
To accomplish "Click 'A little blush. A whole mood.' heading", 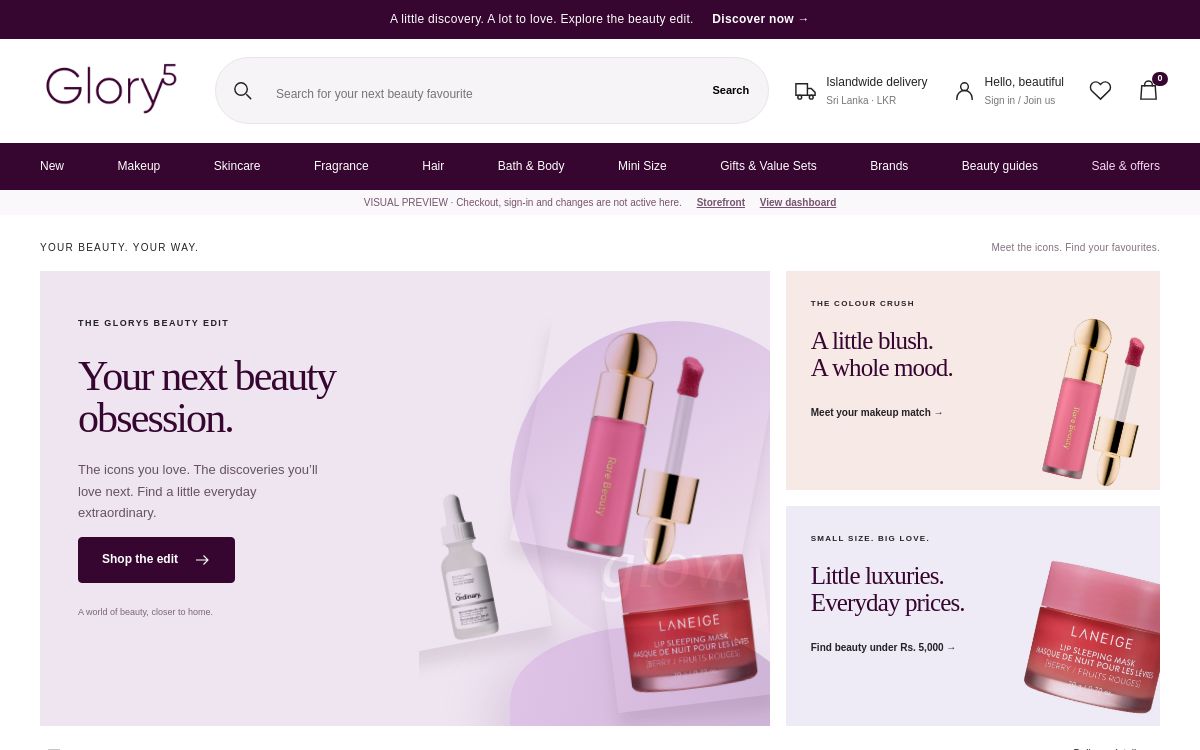I will point(882,354).
